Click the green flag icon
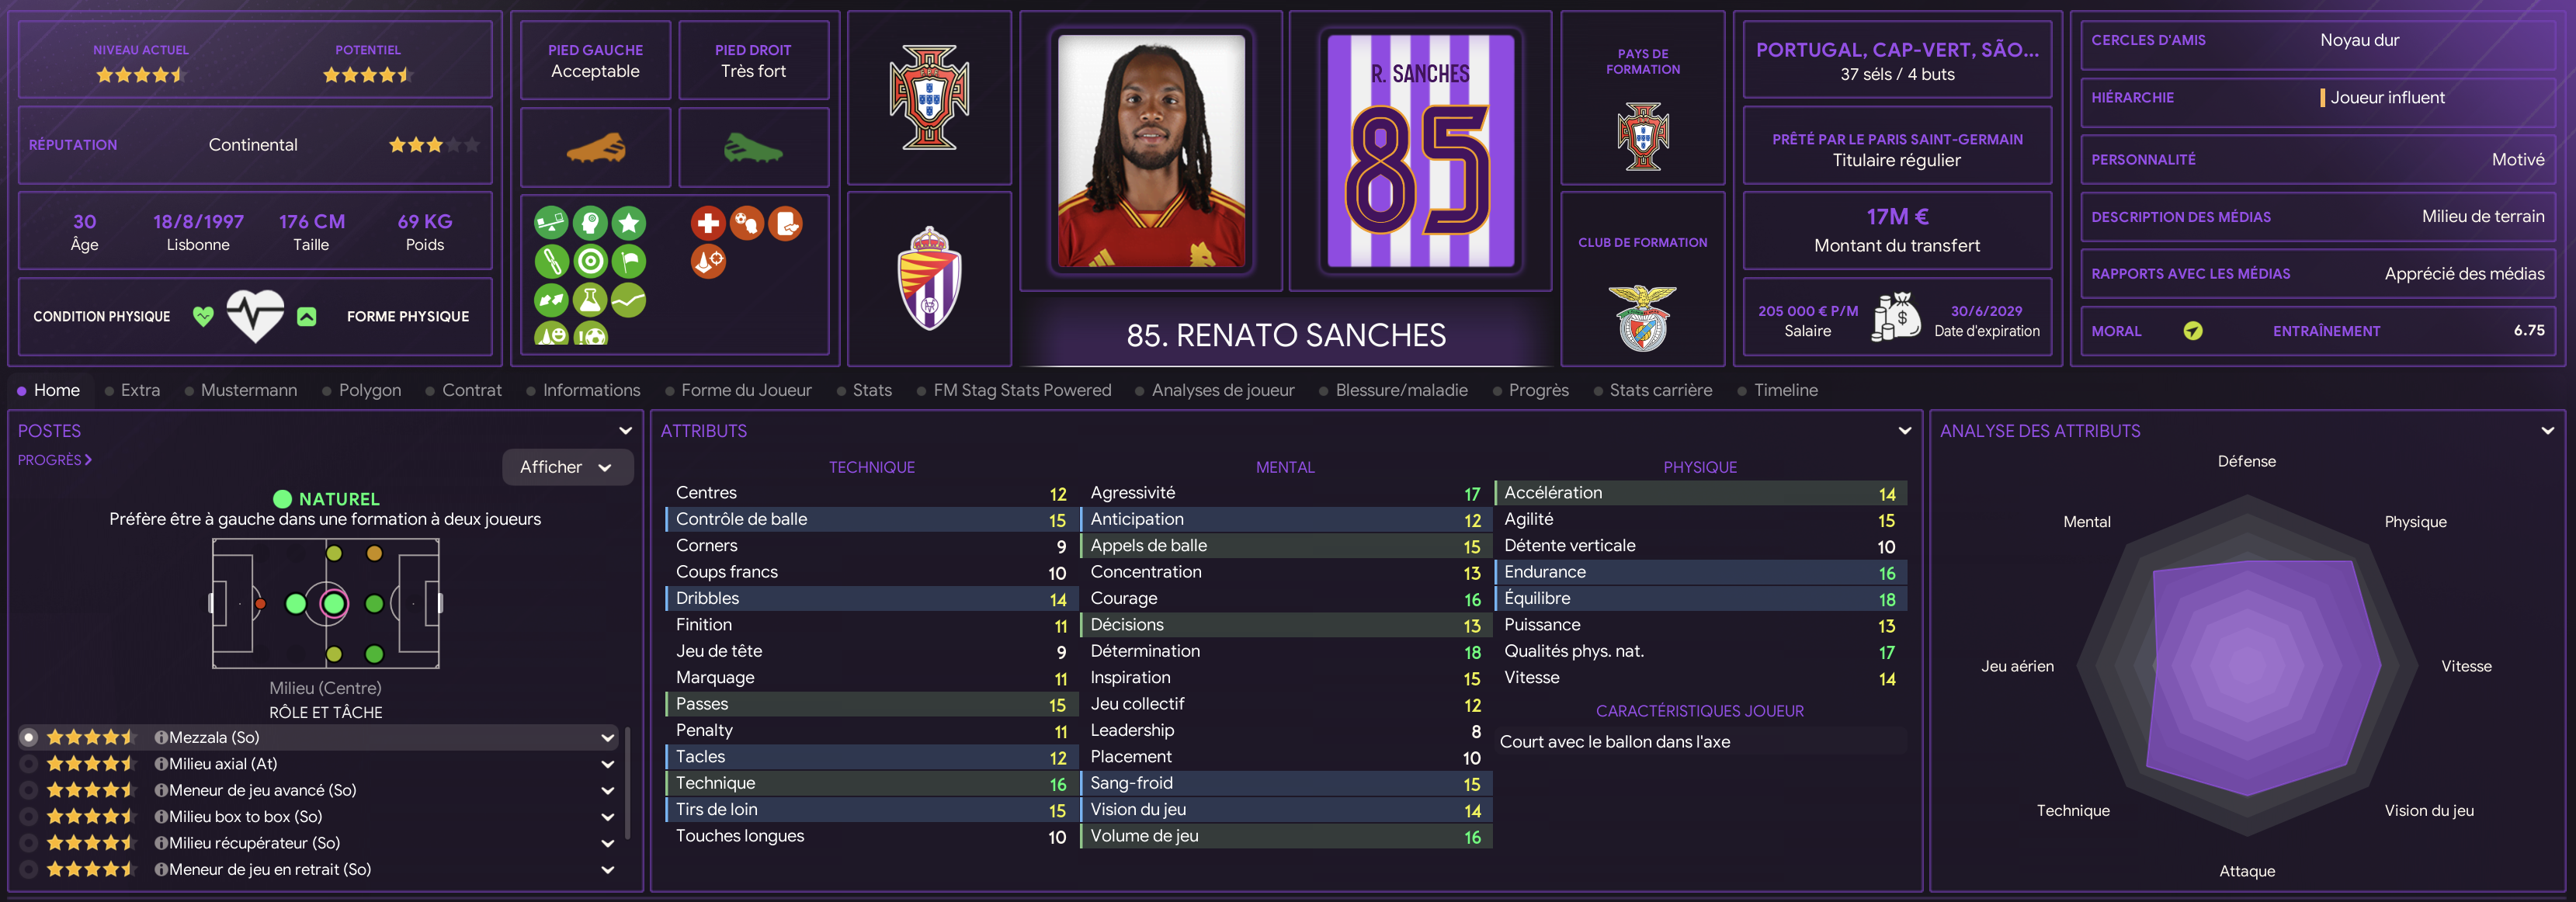Viewport: 2576px width, 902px height. (628, 262)
